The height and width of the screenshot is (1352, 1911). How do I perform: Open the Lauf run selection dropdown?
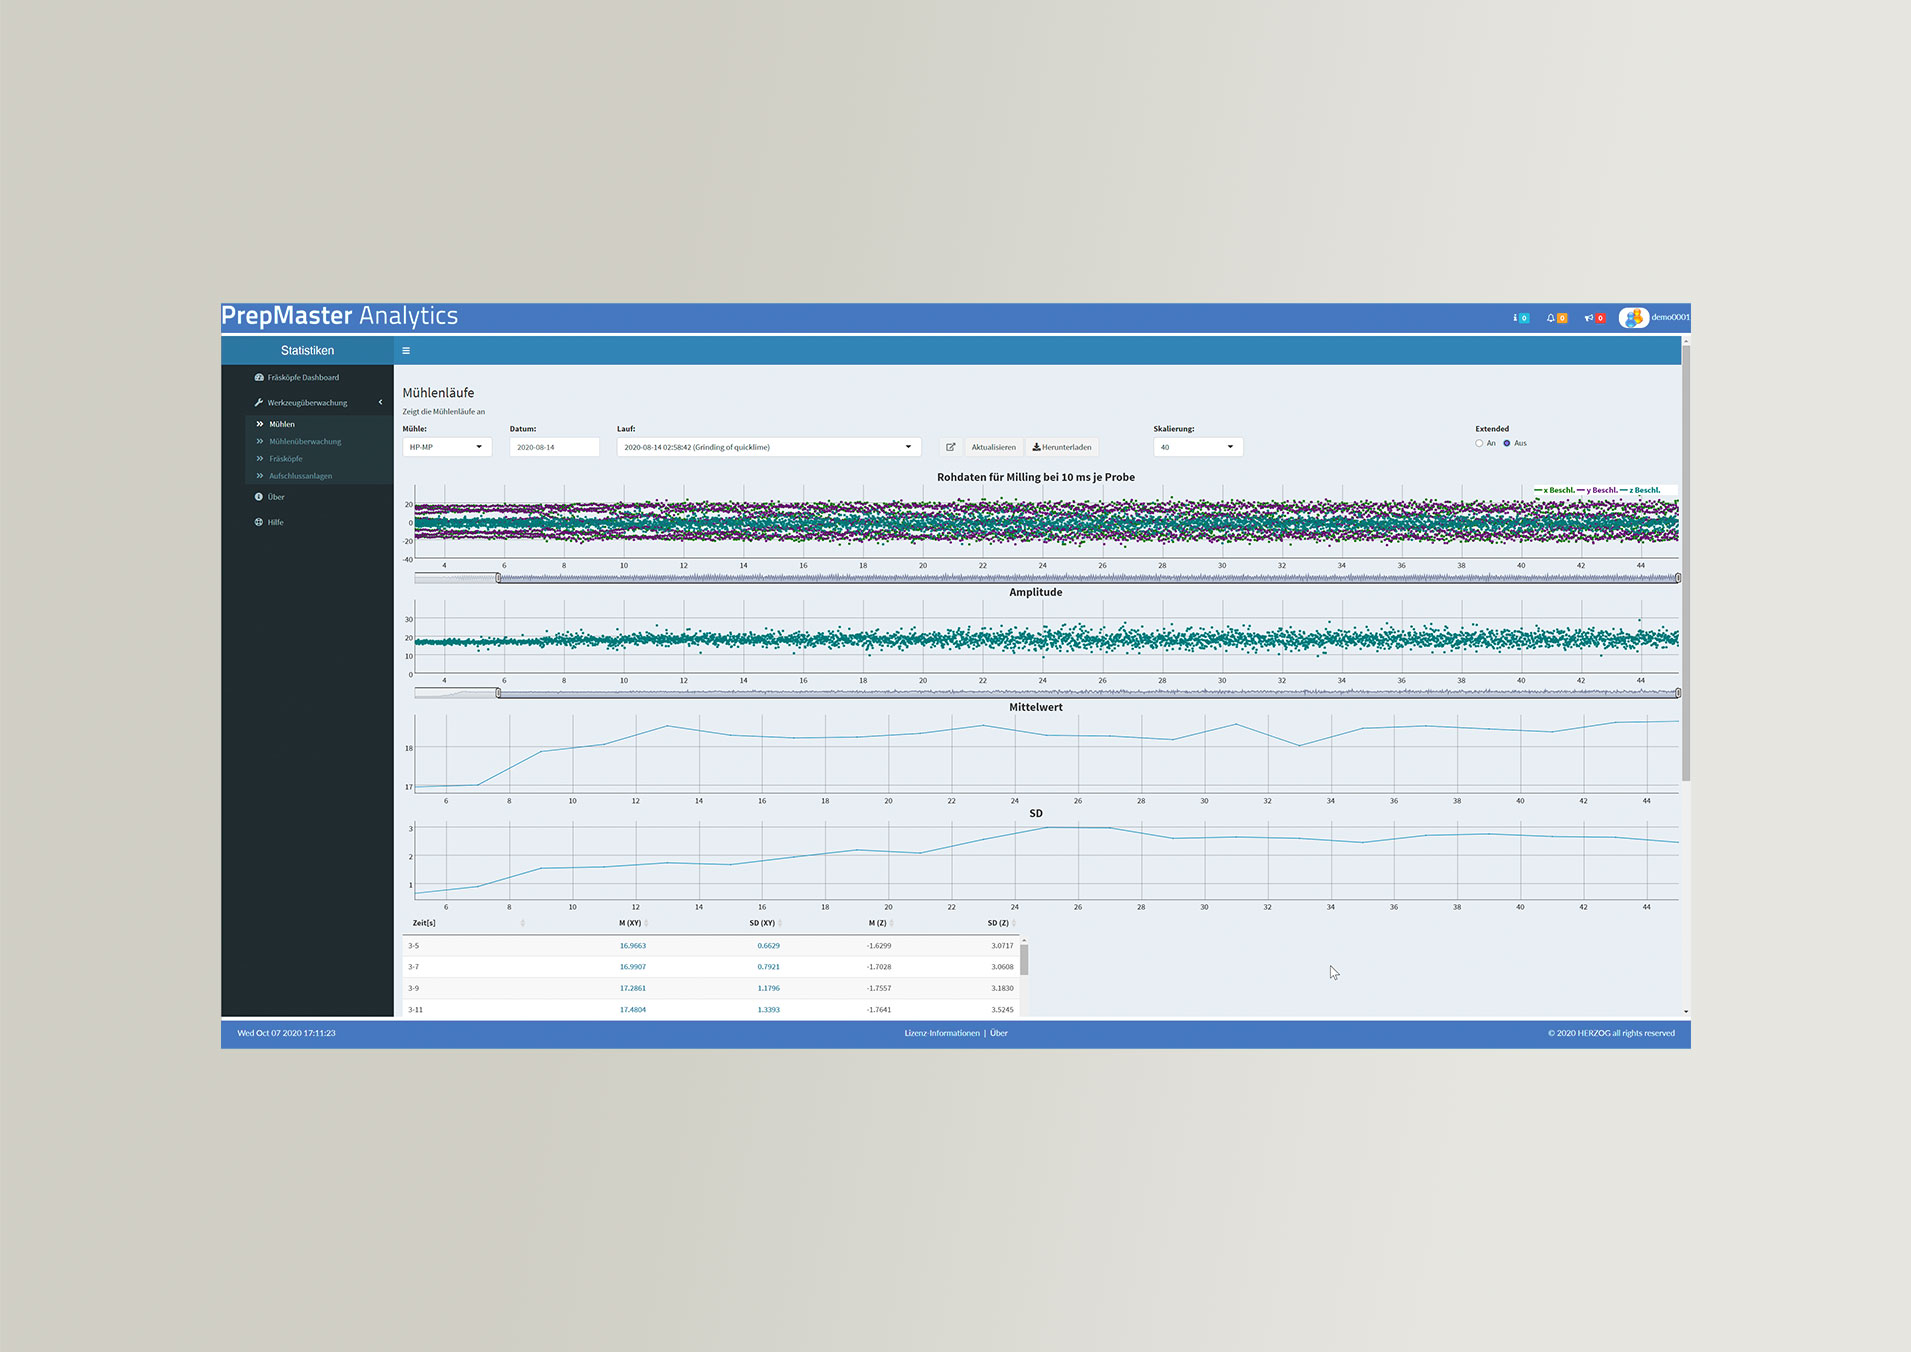pyautogui.click(x=768, y=447)
